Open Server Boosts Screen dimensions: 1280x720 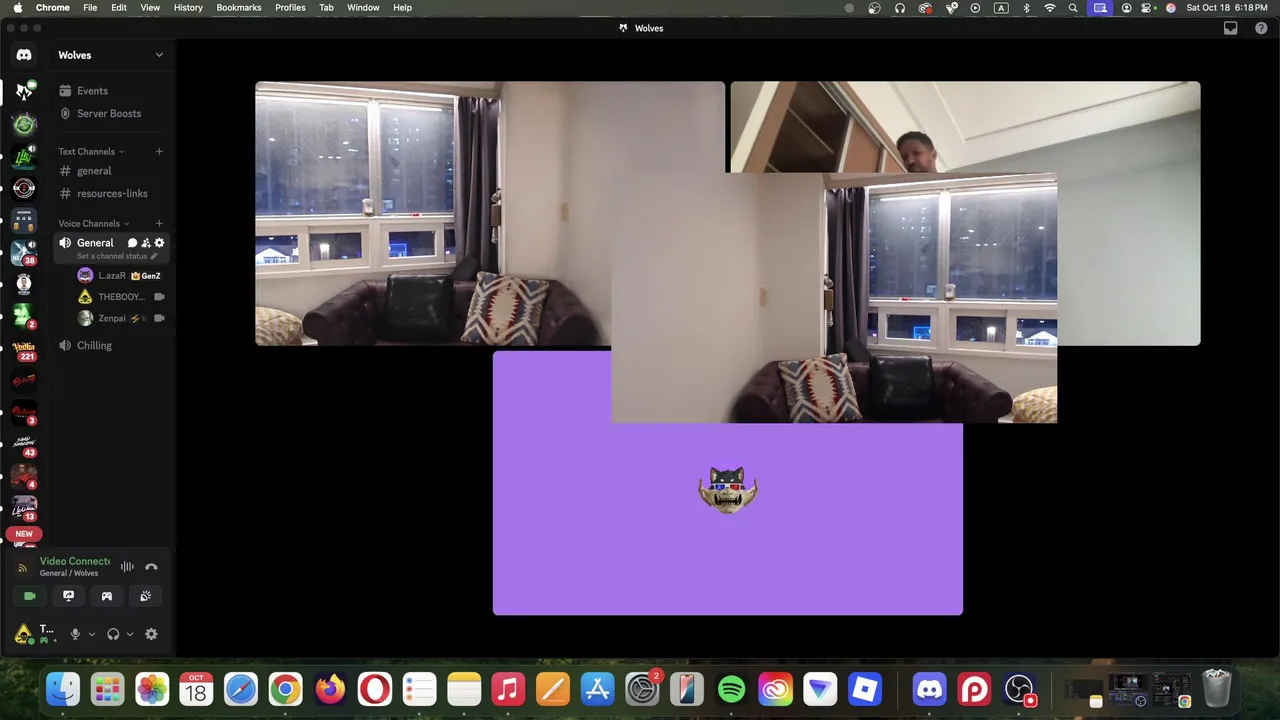point(111,113)
